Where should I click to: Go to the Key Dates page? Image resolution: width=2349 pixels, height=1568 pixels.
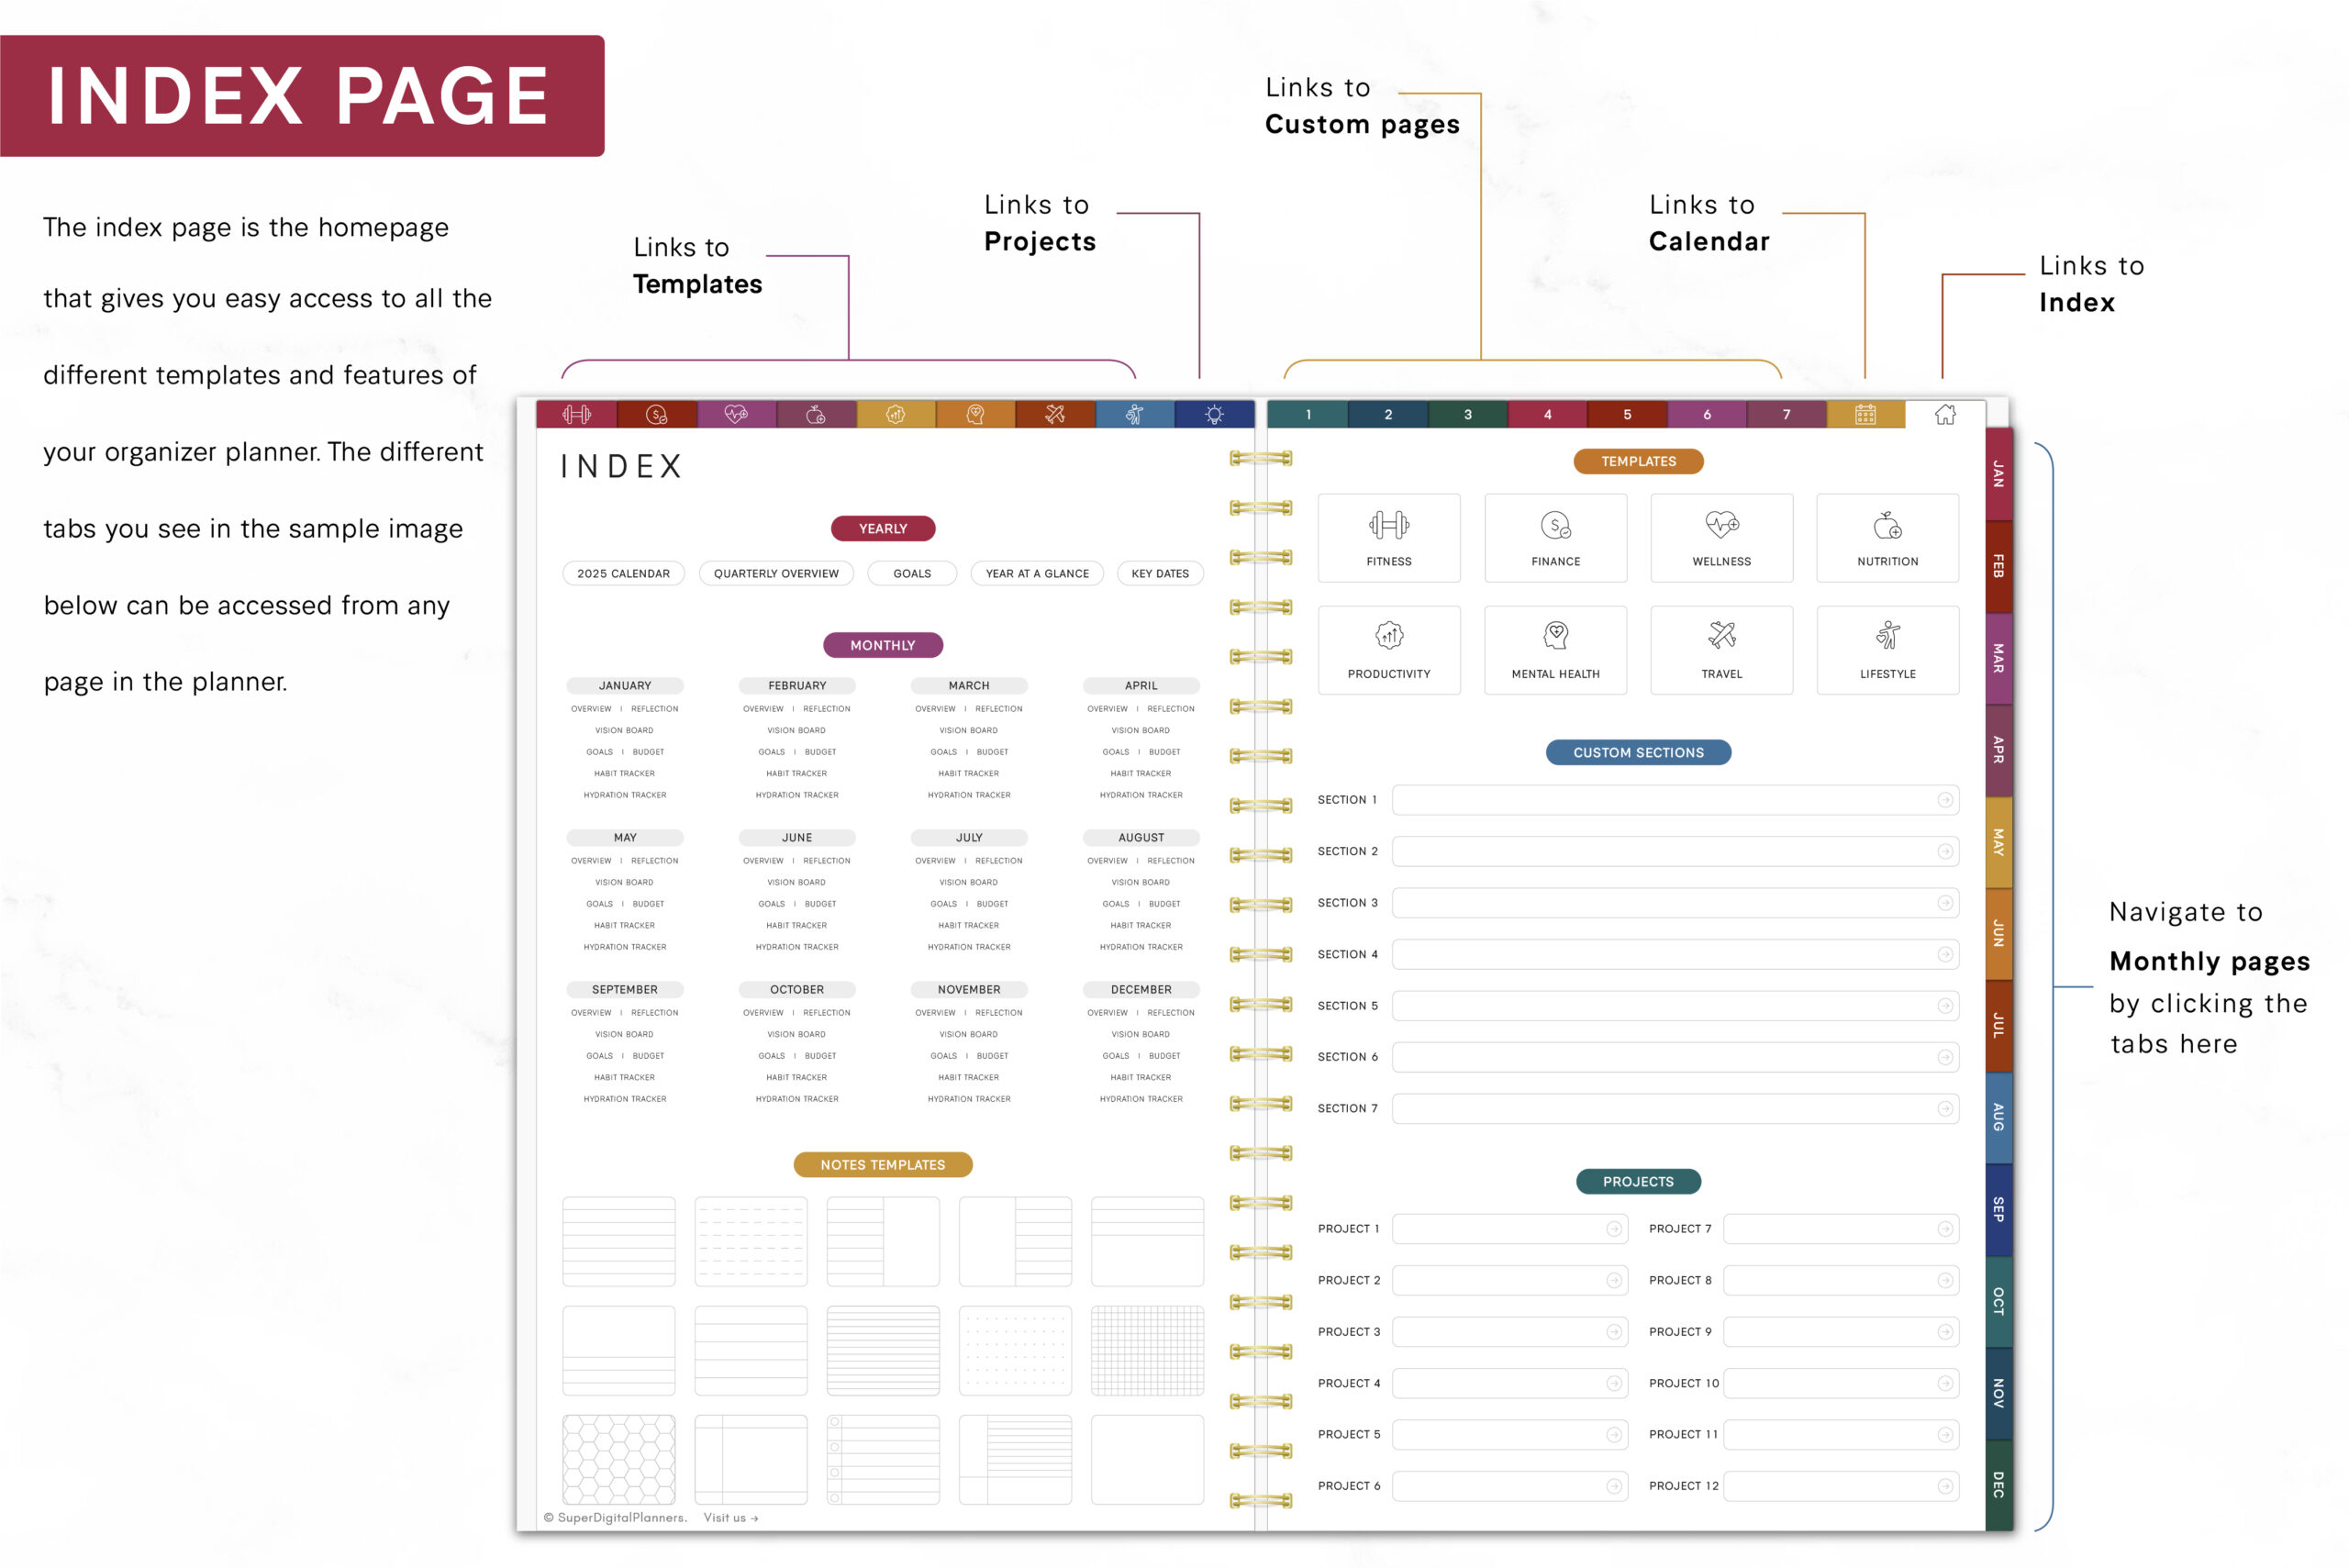pyautogui.click(x=1159, y=573)
